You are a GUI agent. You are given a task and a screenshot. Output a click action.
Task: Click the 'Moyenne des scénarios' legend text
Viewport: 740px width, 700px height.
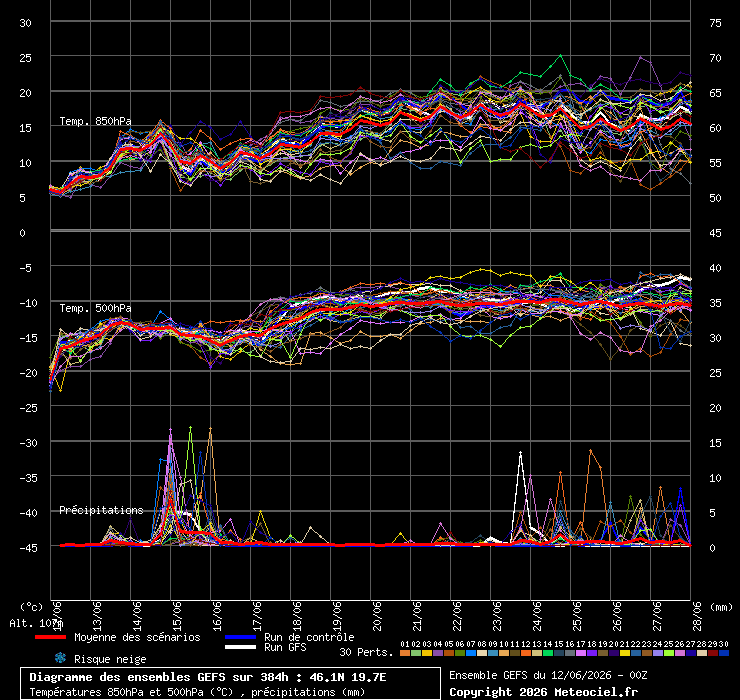point(137,637)
